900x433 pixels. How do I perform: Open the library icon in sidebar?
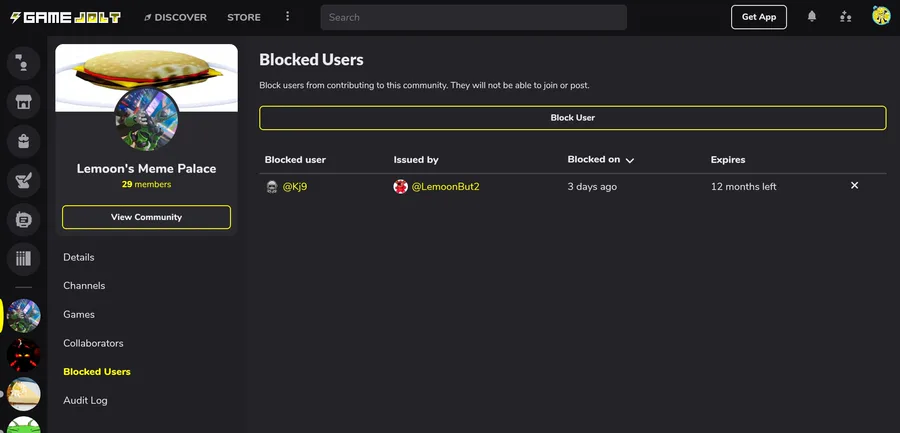23,259
